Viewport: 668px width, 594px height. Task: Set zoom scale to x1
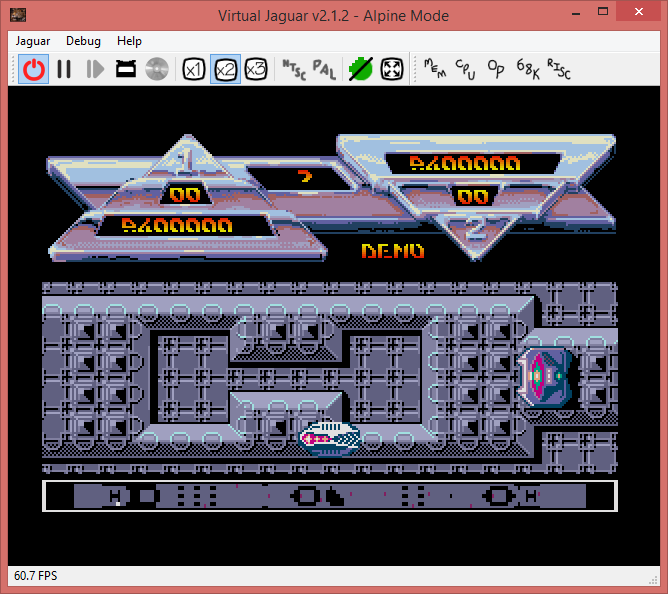194,69
